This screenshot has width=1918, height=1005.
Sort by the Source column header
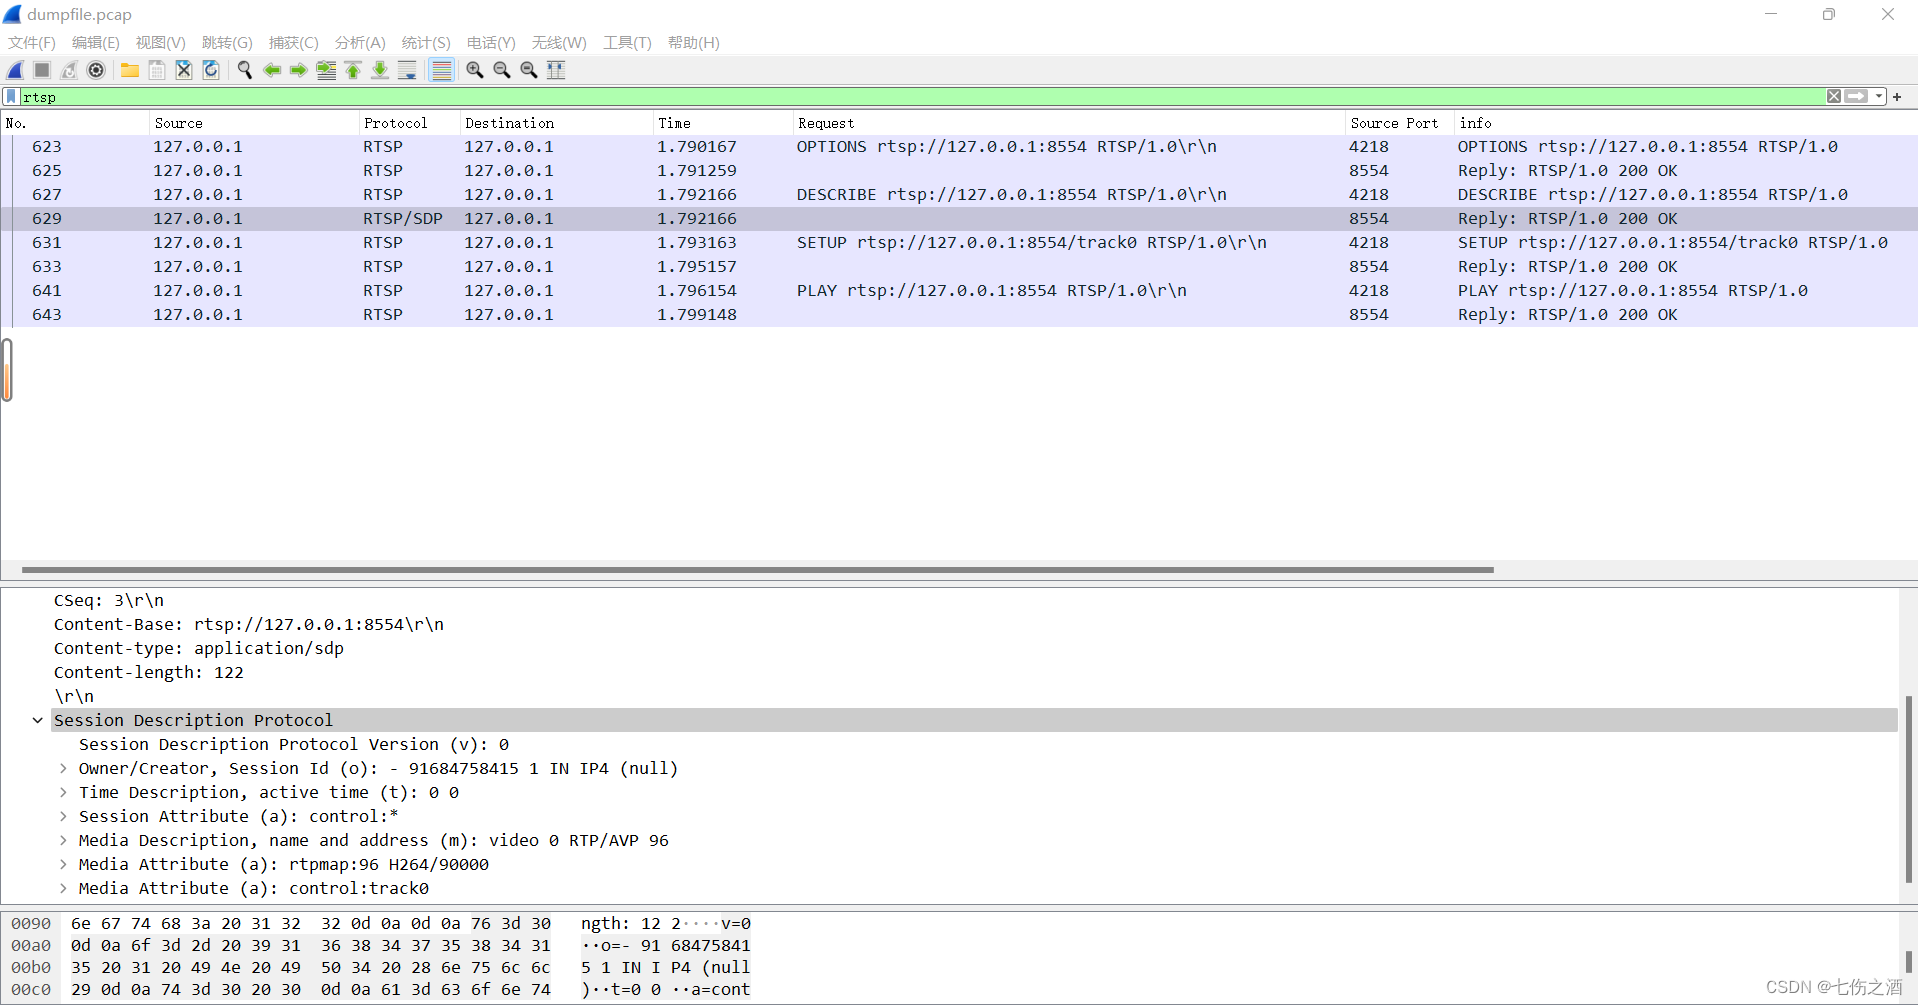coord(254,123)
